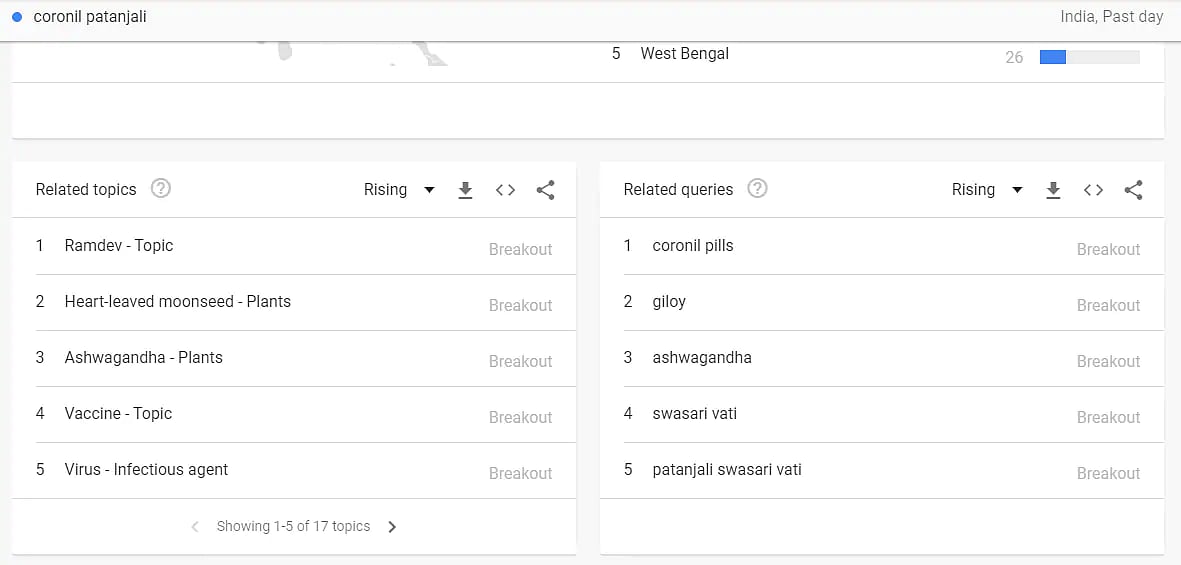Viewport: 1181px width, 565px height.
Task: Share the Related queries card
Action: click(1133, 190)
